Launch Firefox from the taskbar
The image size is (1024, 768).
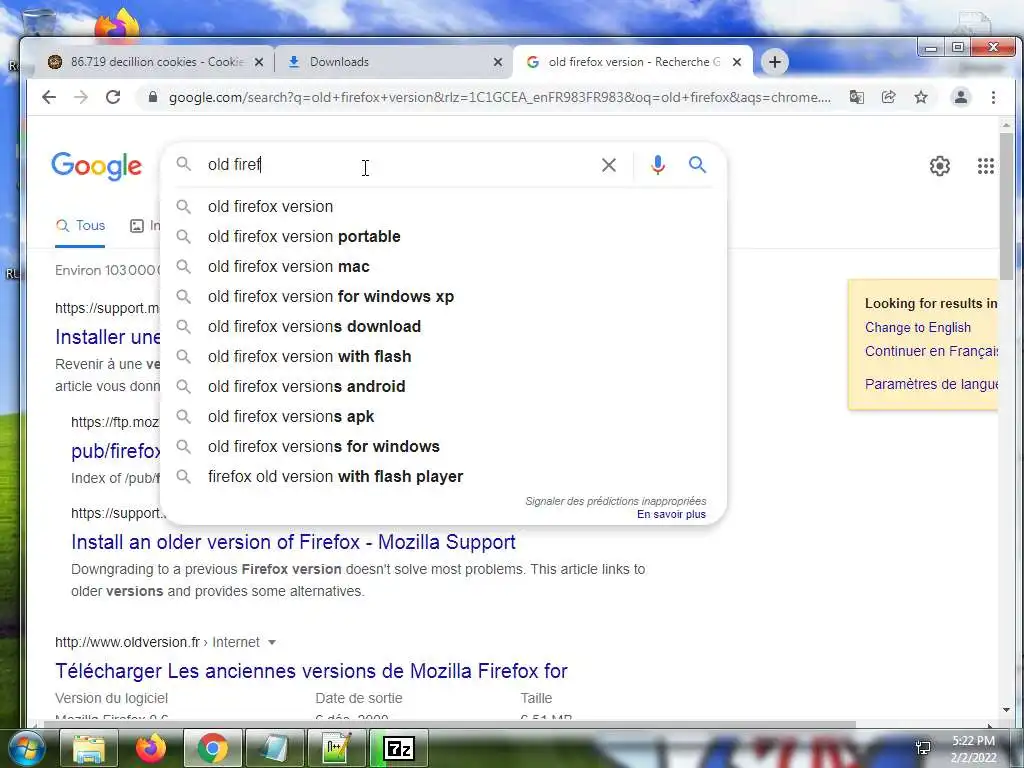tap(151, 749)
